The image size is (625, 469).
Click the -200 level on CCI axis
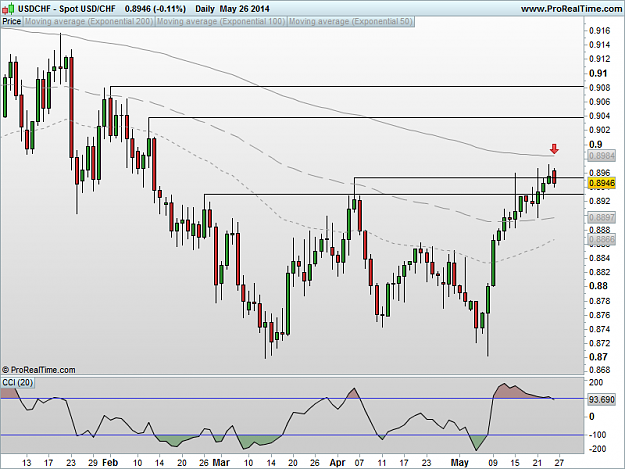pos(597,449)
